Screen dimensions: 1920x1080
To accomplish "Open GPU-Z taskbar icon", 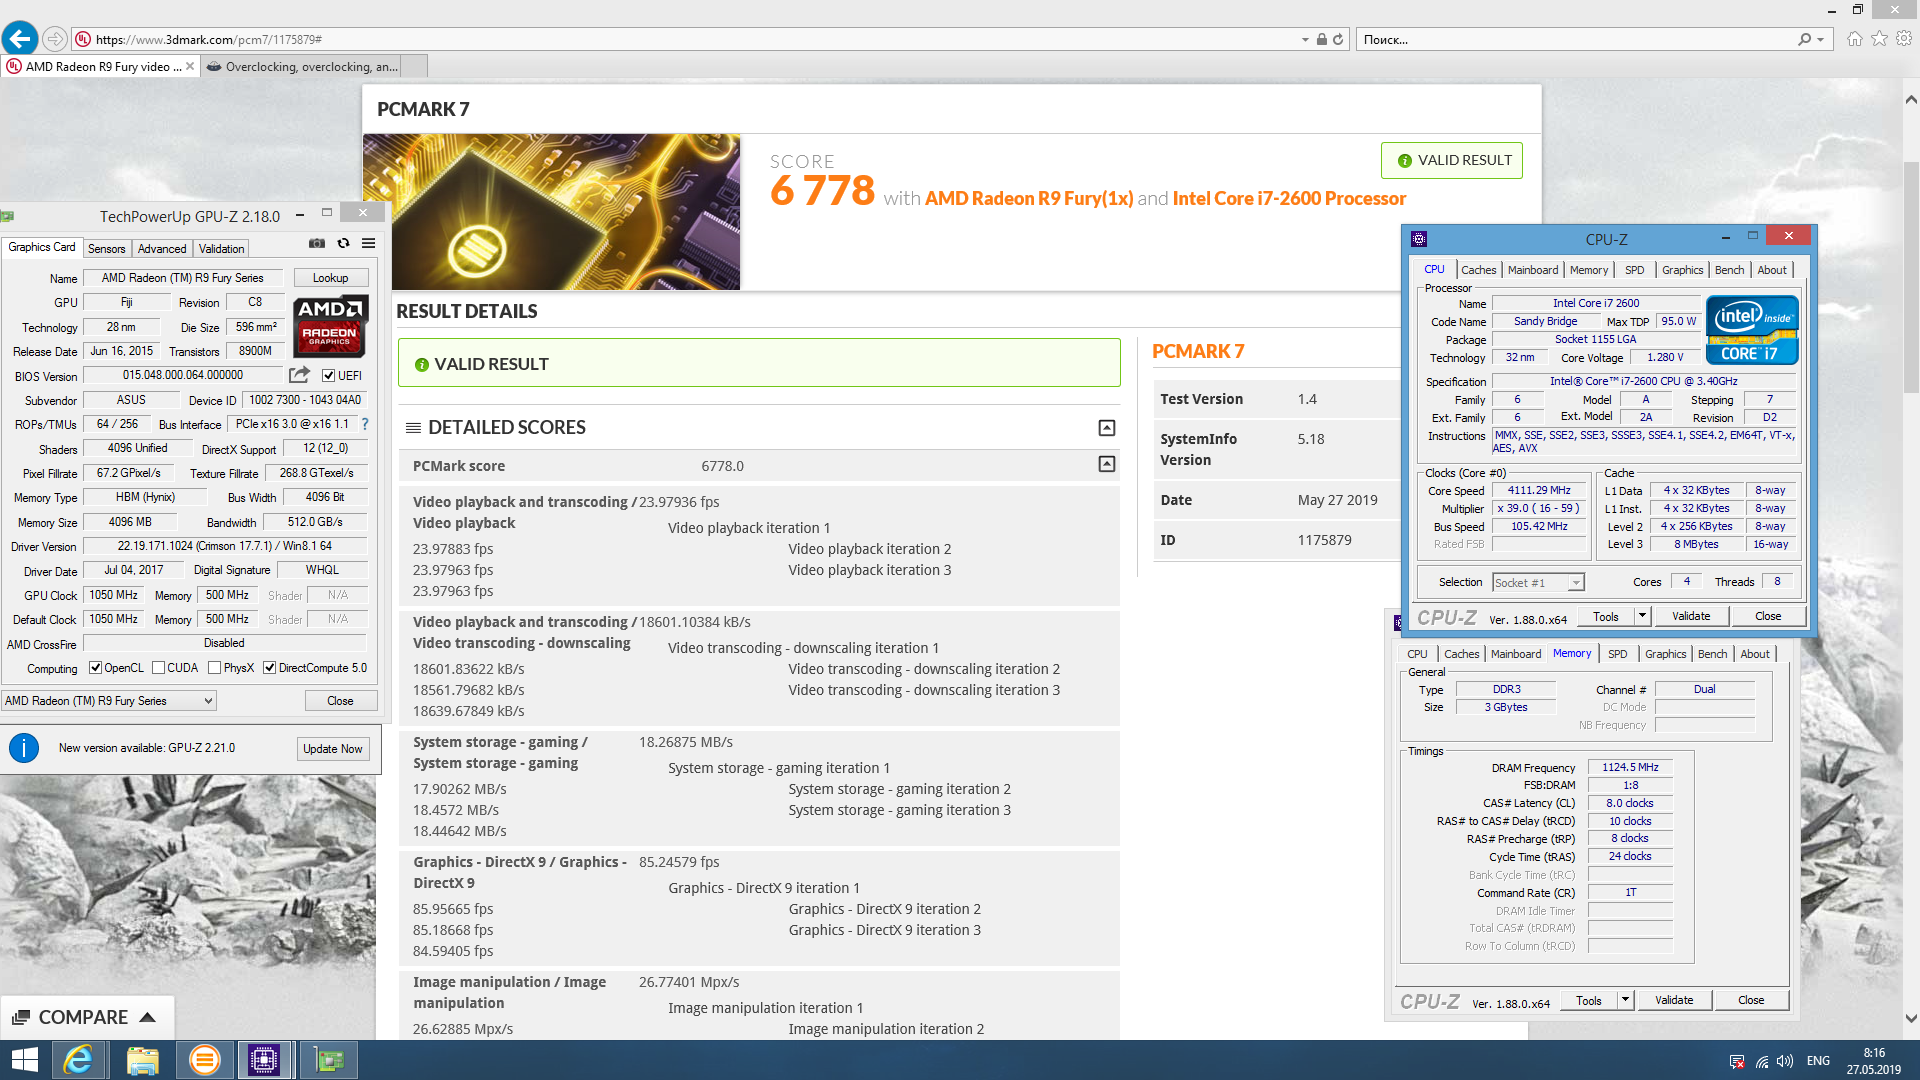I will click(328, 1060).
